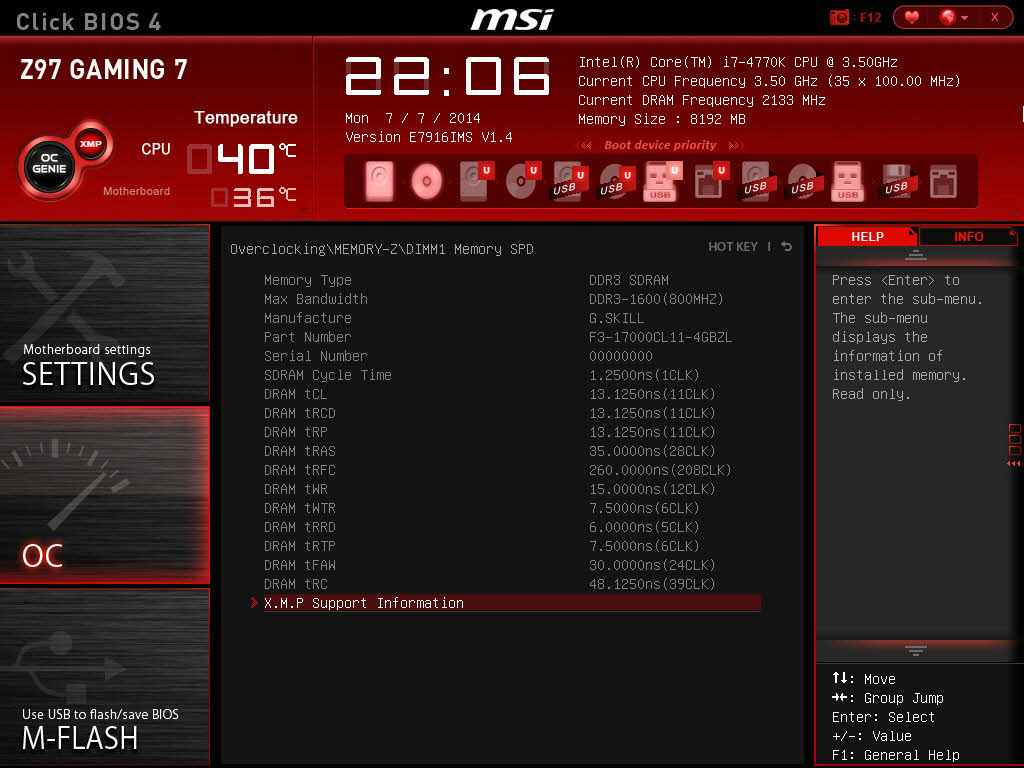The width and height of the screenshot is (1024, 768).
Task: Select the USB floppy boot device
Action: pyautogui.click(x=897, y=181)
